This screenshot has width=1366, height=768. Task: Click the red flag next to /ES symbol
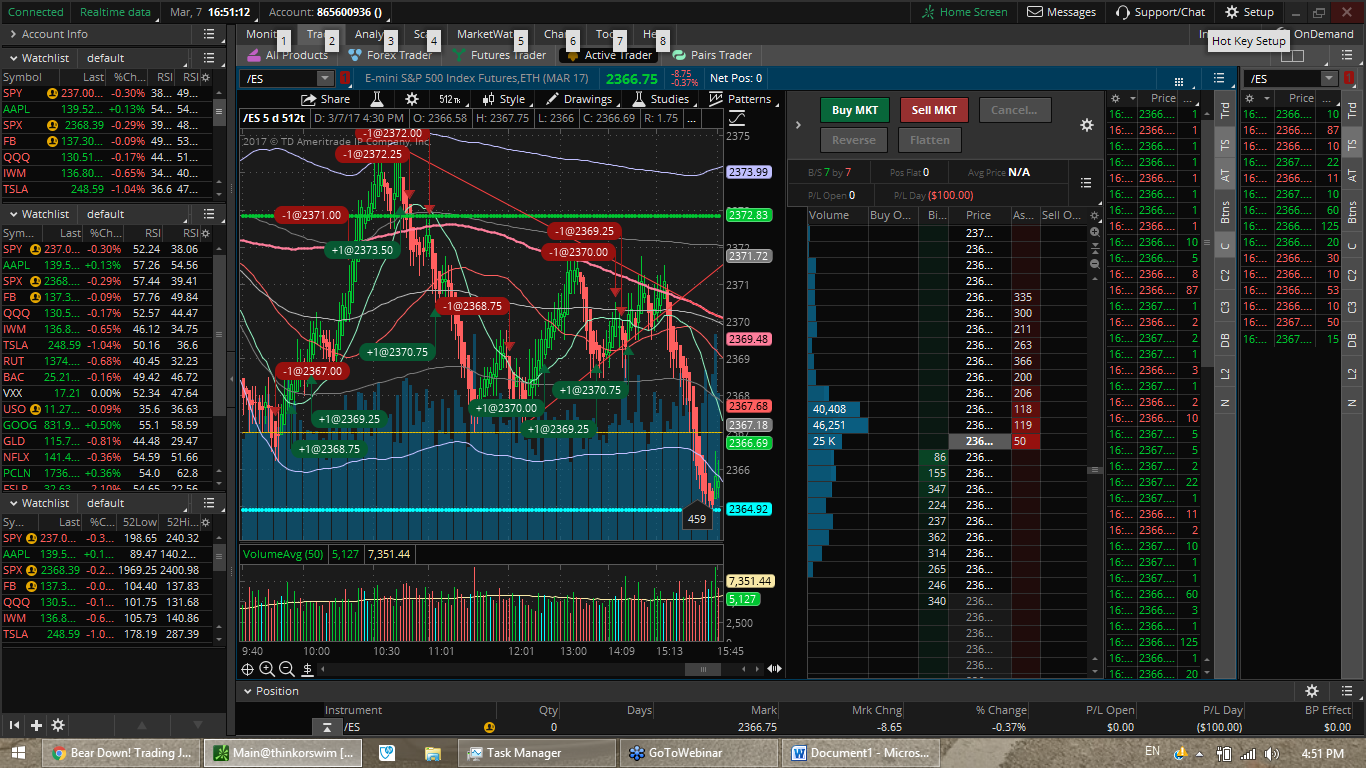click(x=344, y=78)
